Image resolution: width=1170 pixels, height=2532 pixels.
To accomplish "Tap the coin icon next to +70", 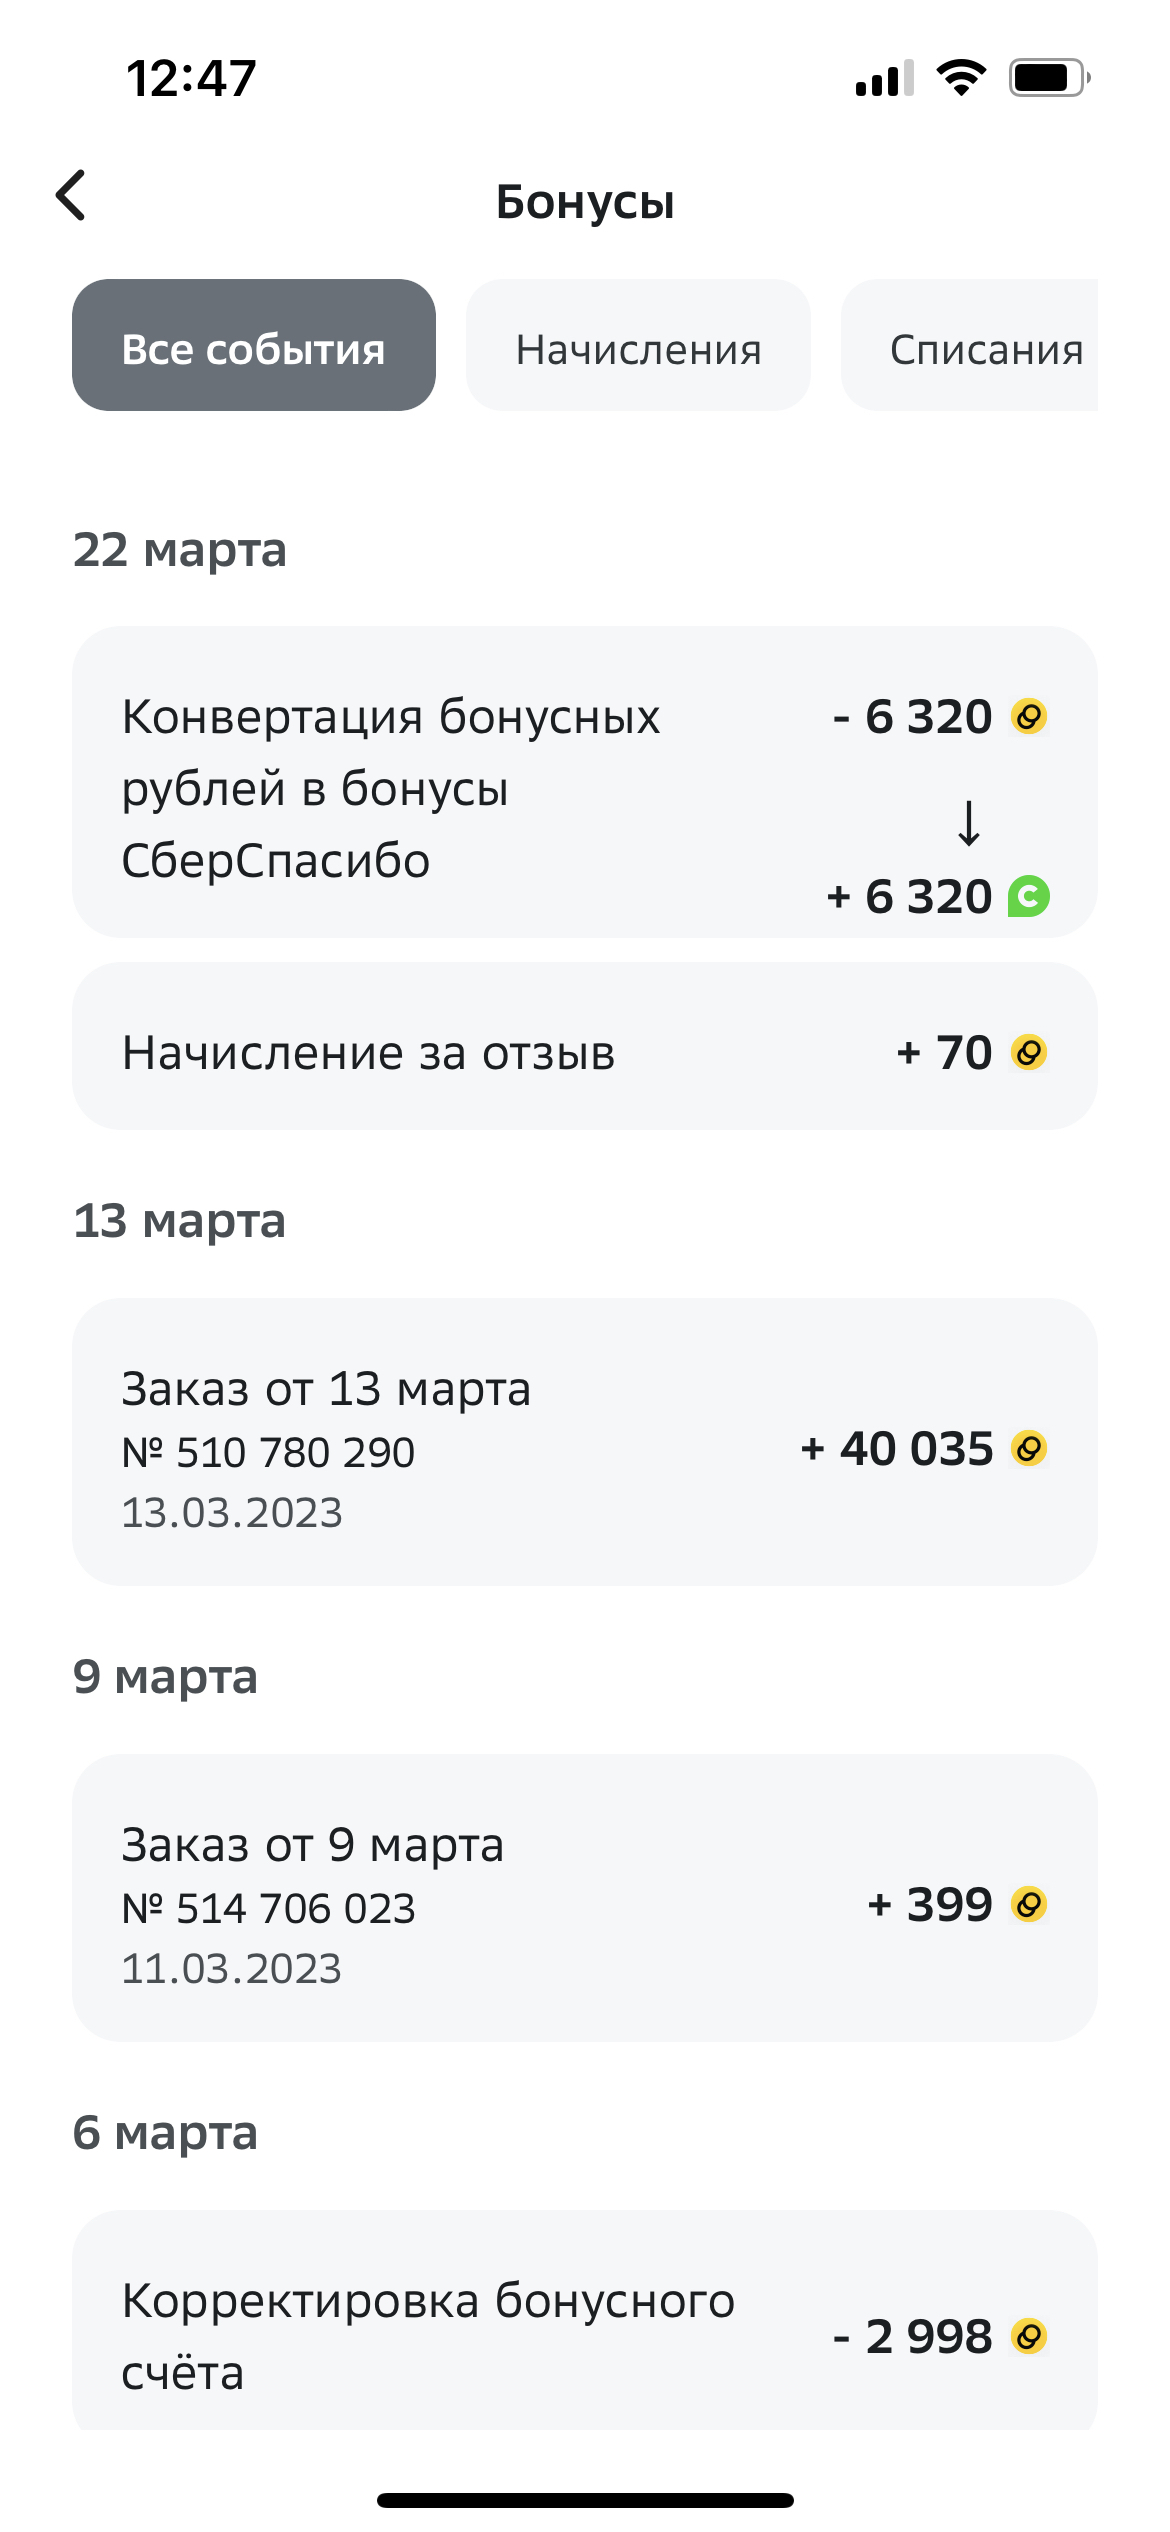I will click(x=1029, y=1053).
